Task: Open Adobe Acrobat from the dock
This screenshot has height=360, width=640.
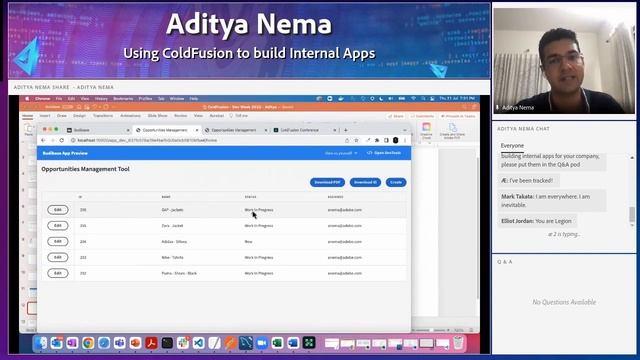Action: 151,343
